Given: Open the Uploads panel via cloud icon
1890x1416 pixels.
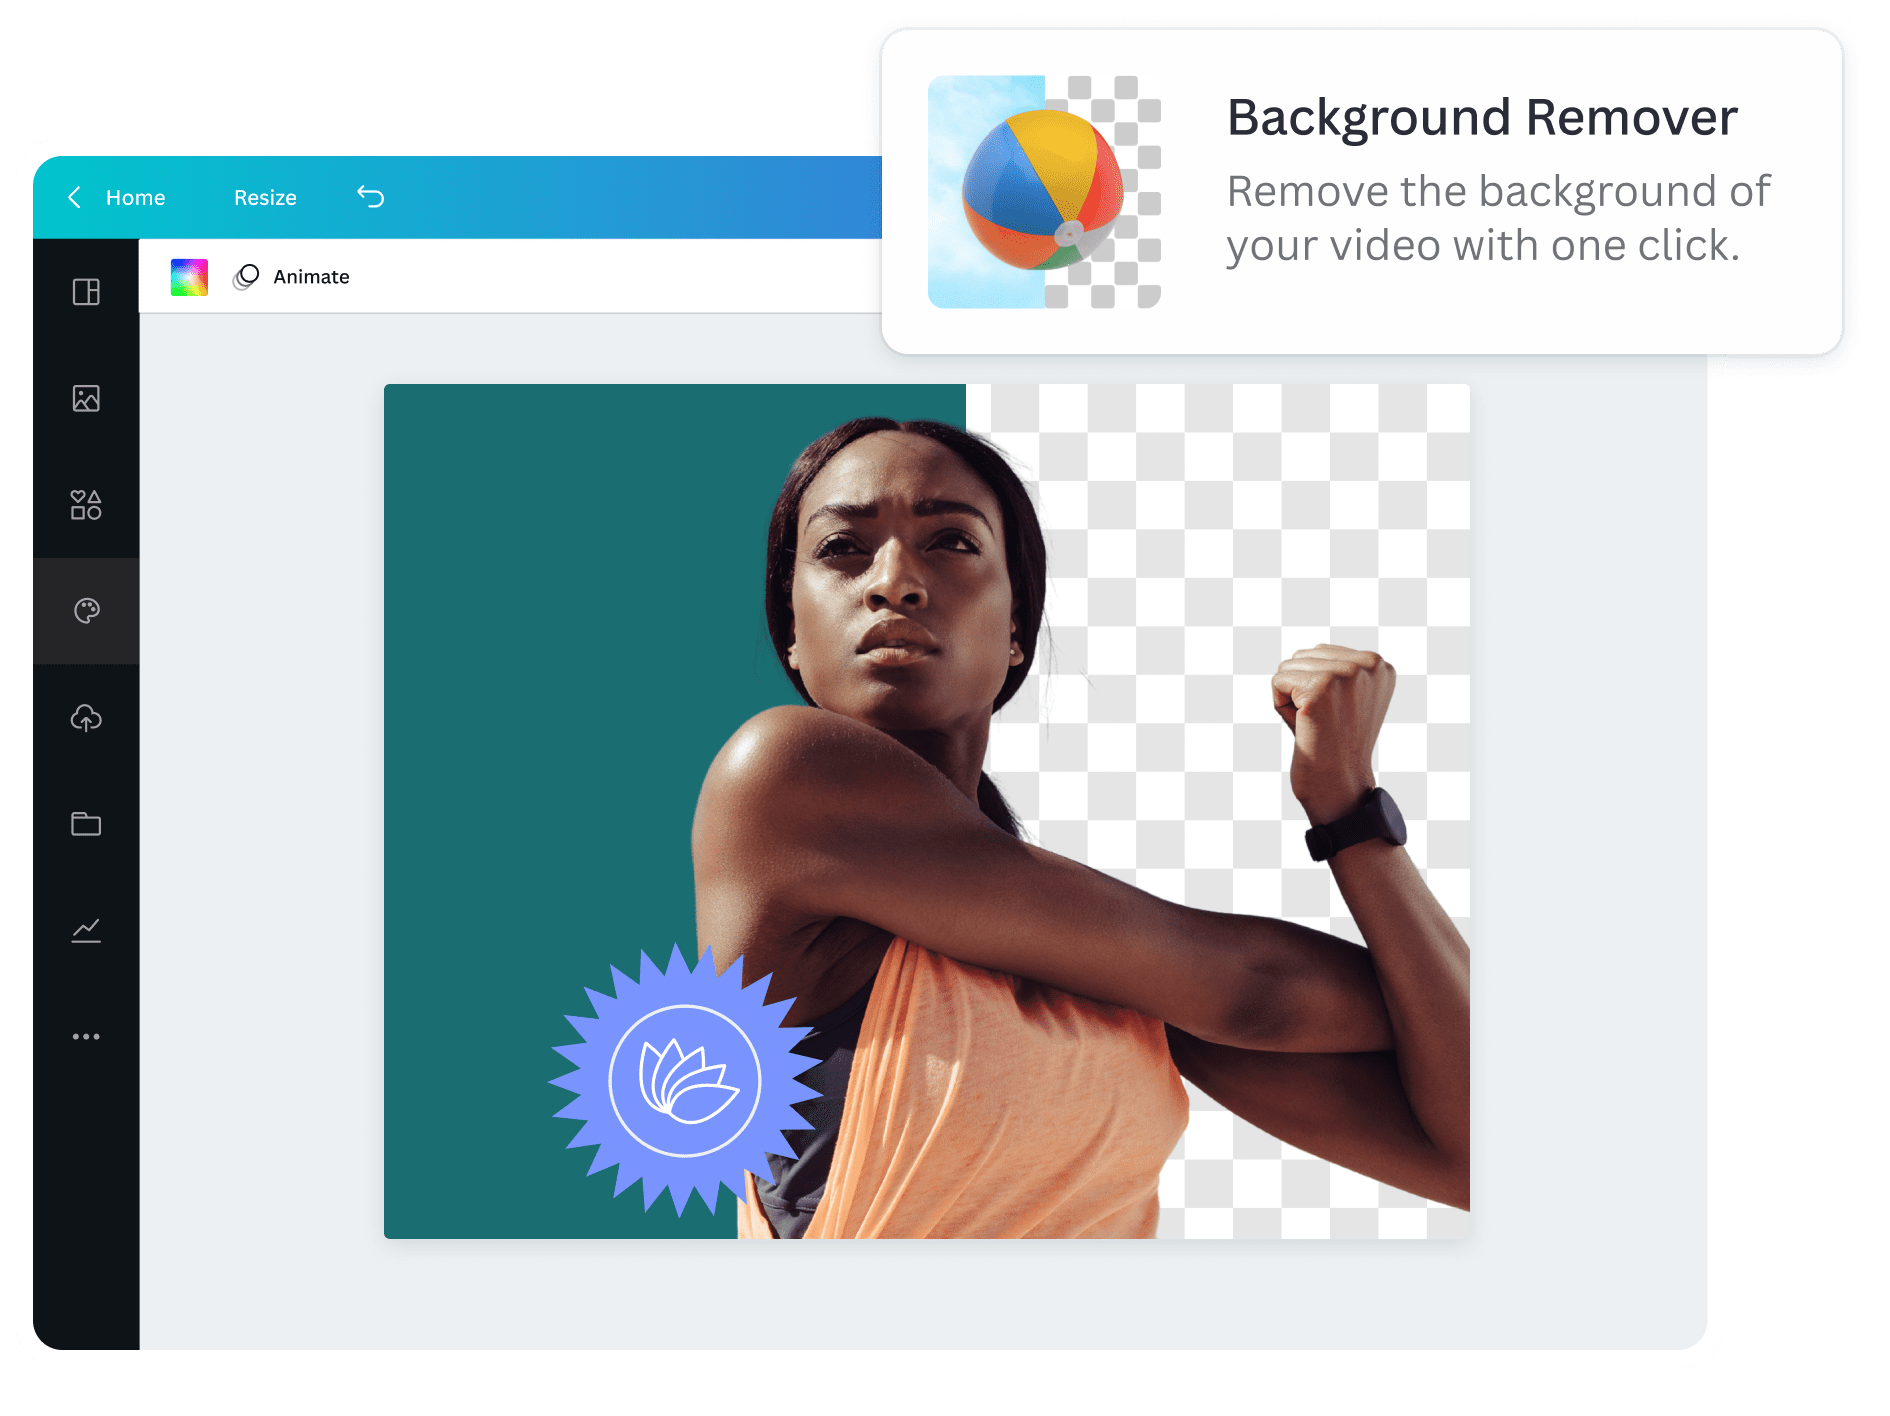Looking at the screenshot, I should click(x=86, y=717).
